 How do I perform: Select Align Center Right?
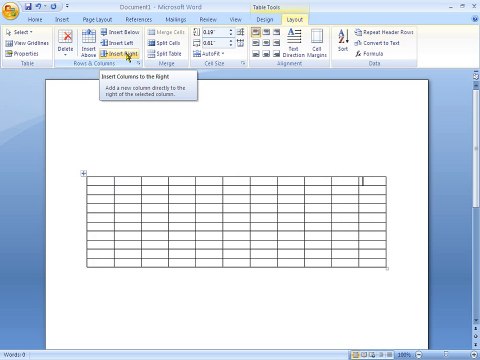pyautogui.click(x=276, y=43)
